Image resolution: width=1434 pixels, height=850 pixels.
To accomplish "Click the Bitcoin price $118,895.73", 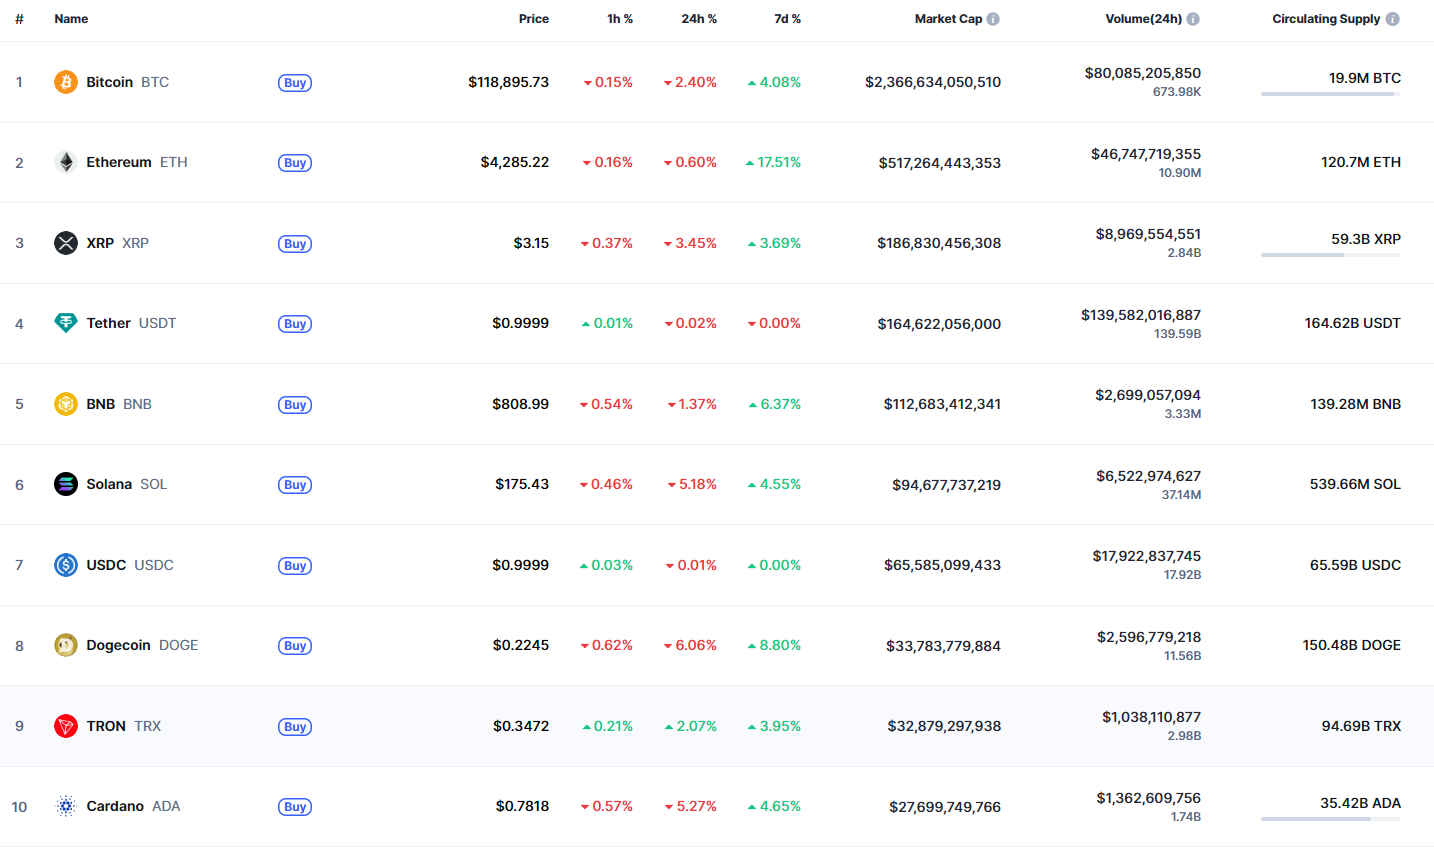I will point(508,82).
